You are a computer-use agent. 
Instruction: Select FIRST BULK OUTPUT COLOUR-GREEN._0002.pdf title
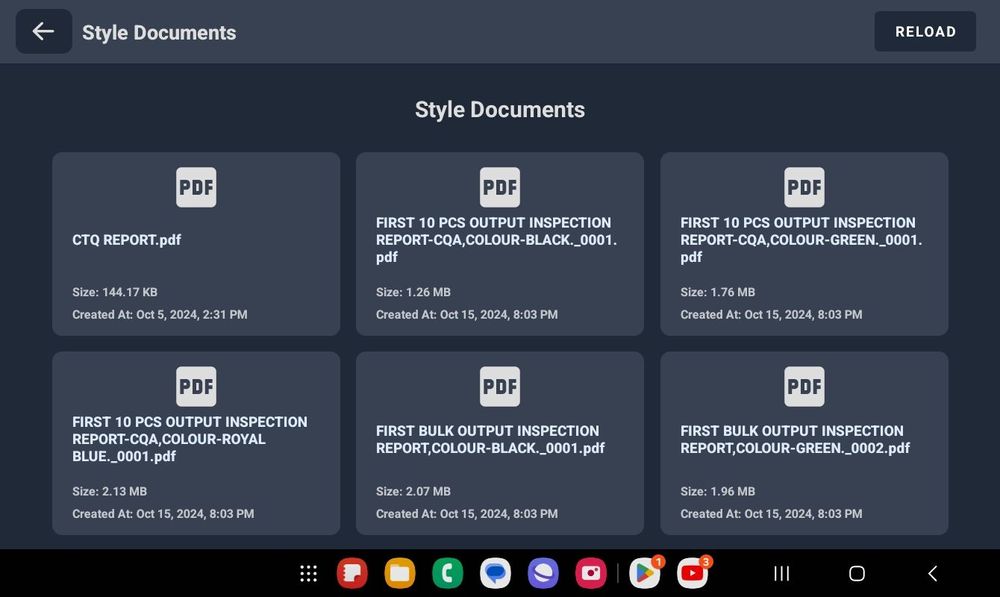click(795, 439)
